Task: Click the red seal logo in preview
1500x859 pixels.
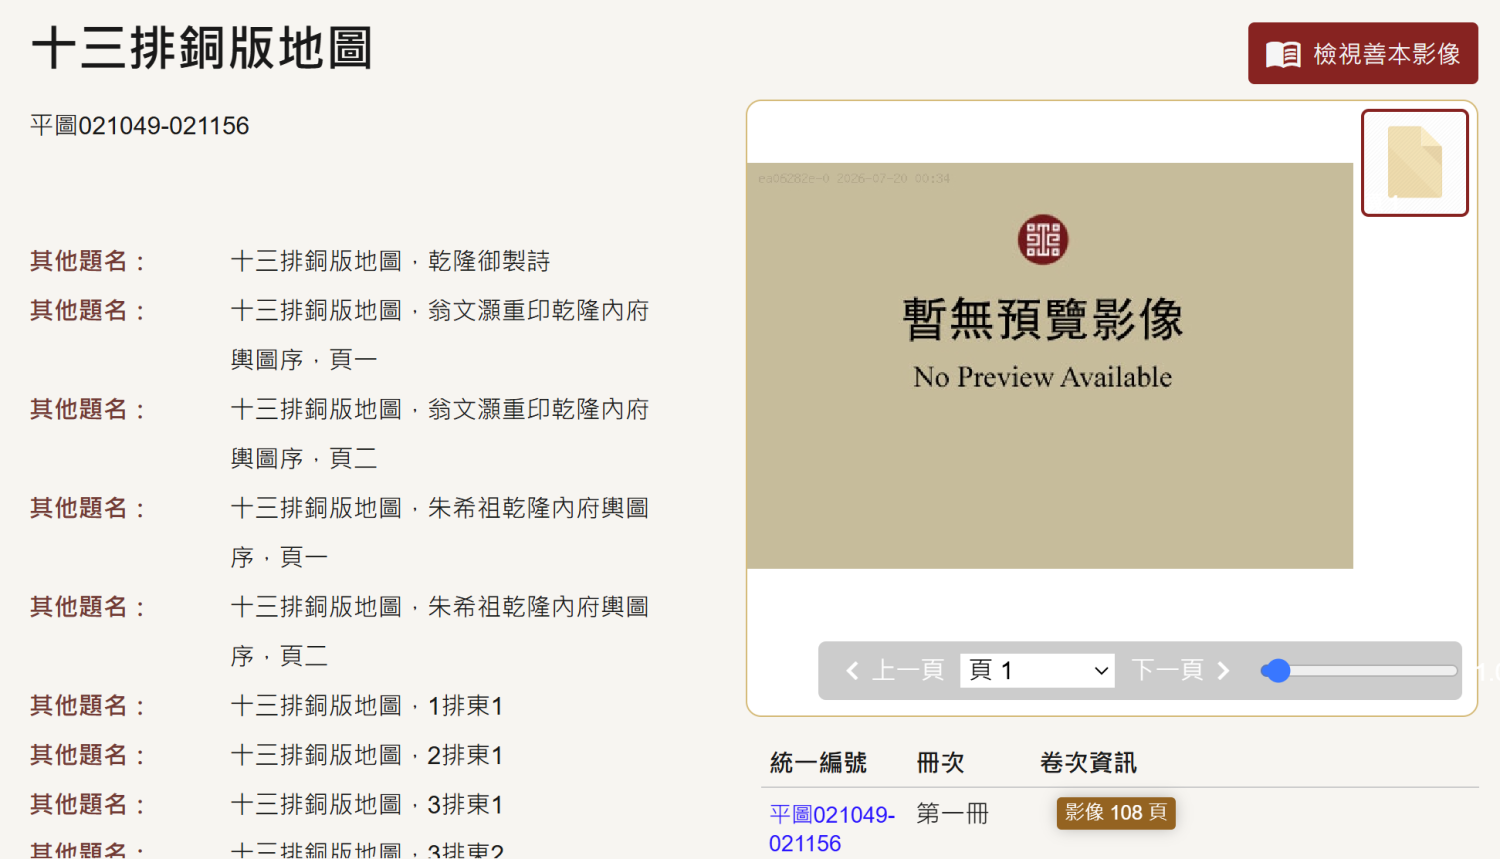Action: pyautogui.click(x=1043, y=240)
